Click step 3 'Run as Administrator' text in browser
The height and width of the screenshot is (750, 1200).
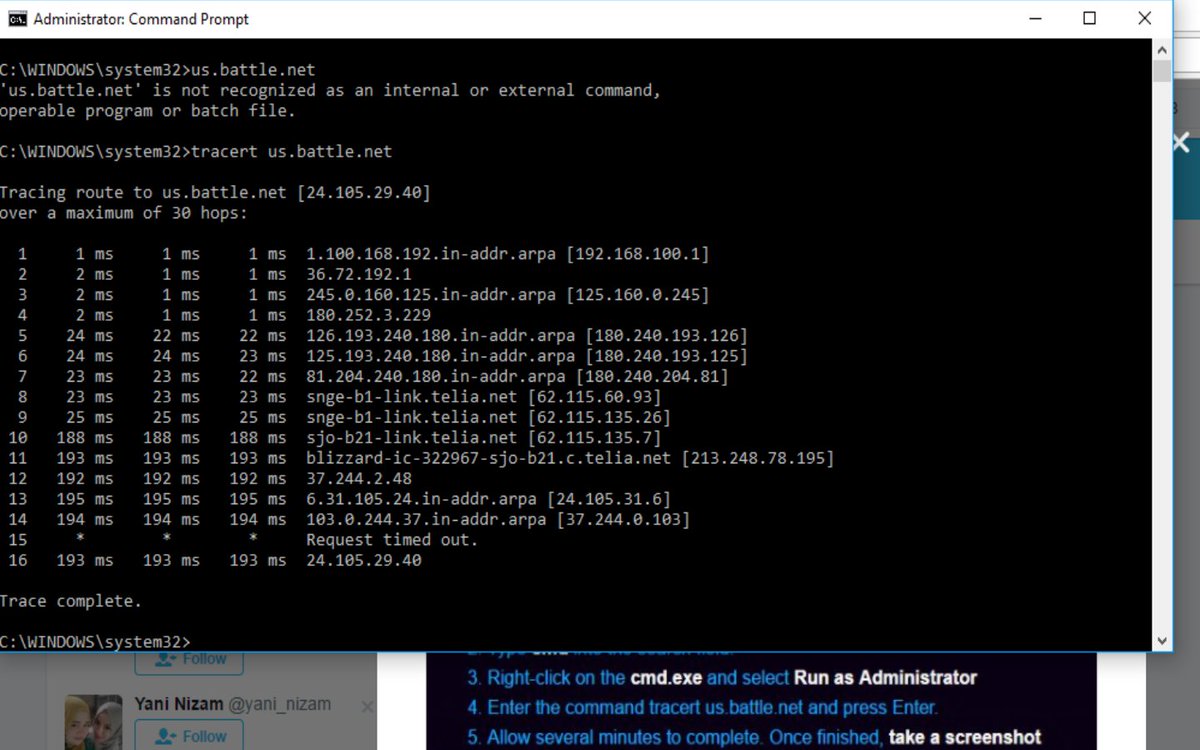coord(885,678)
